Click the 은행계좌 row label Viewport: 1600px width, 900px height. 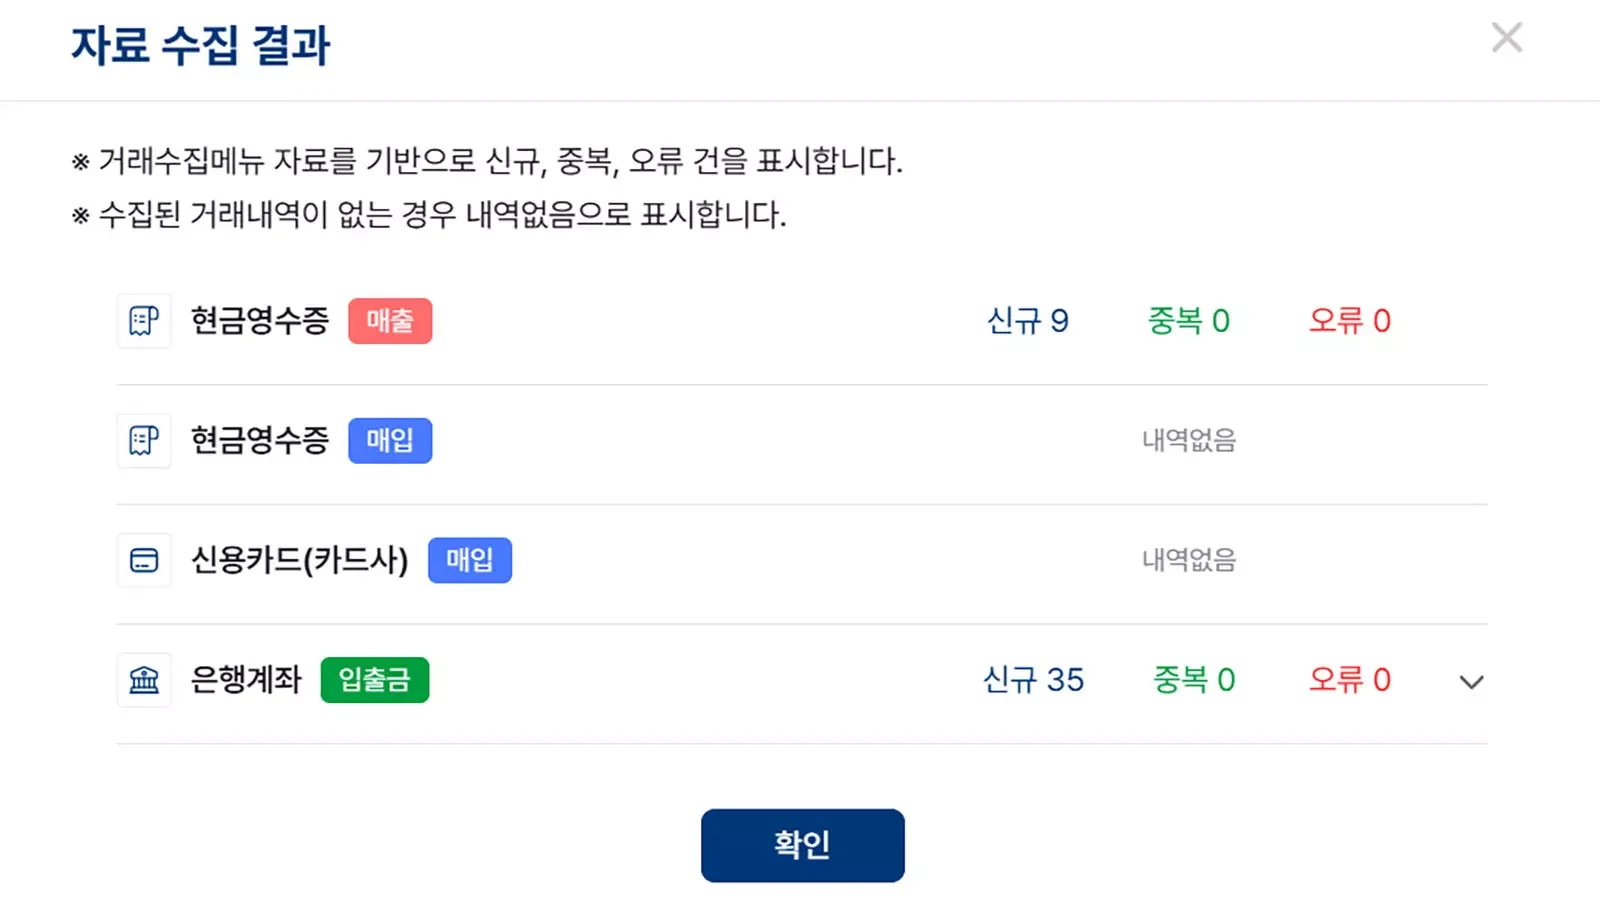(246, 680)
